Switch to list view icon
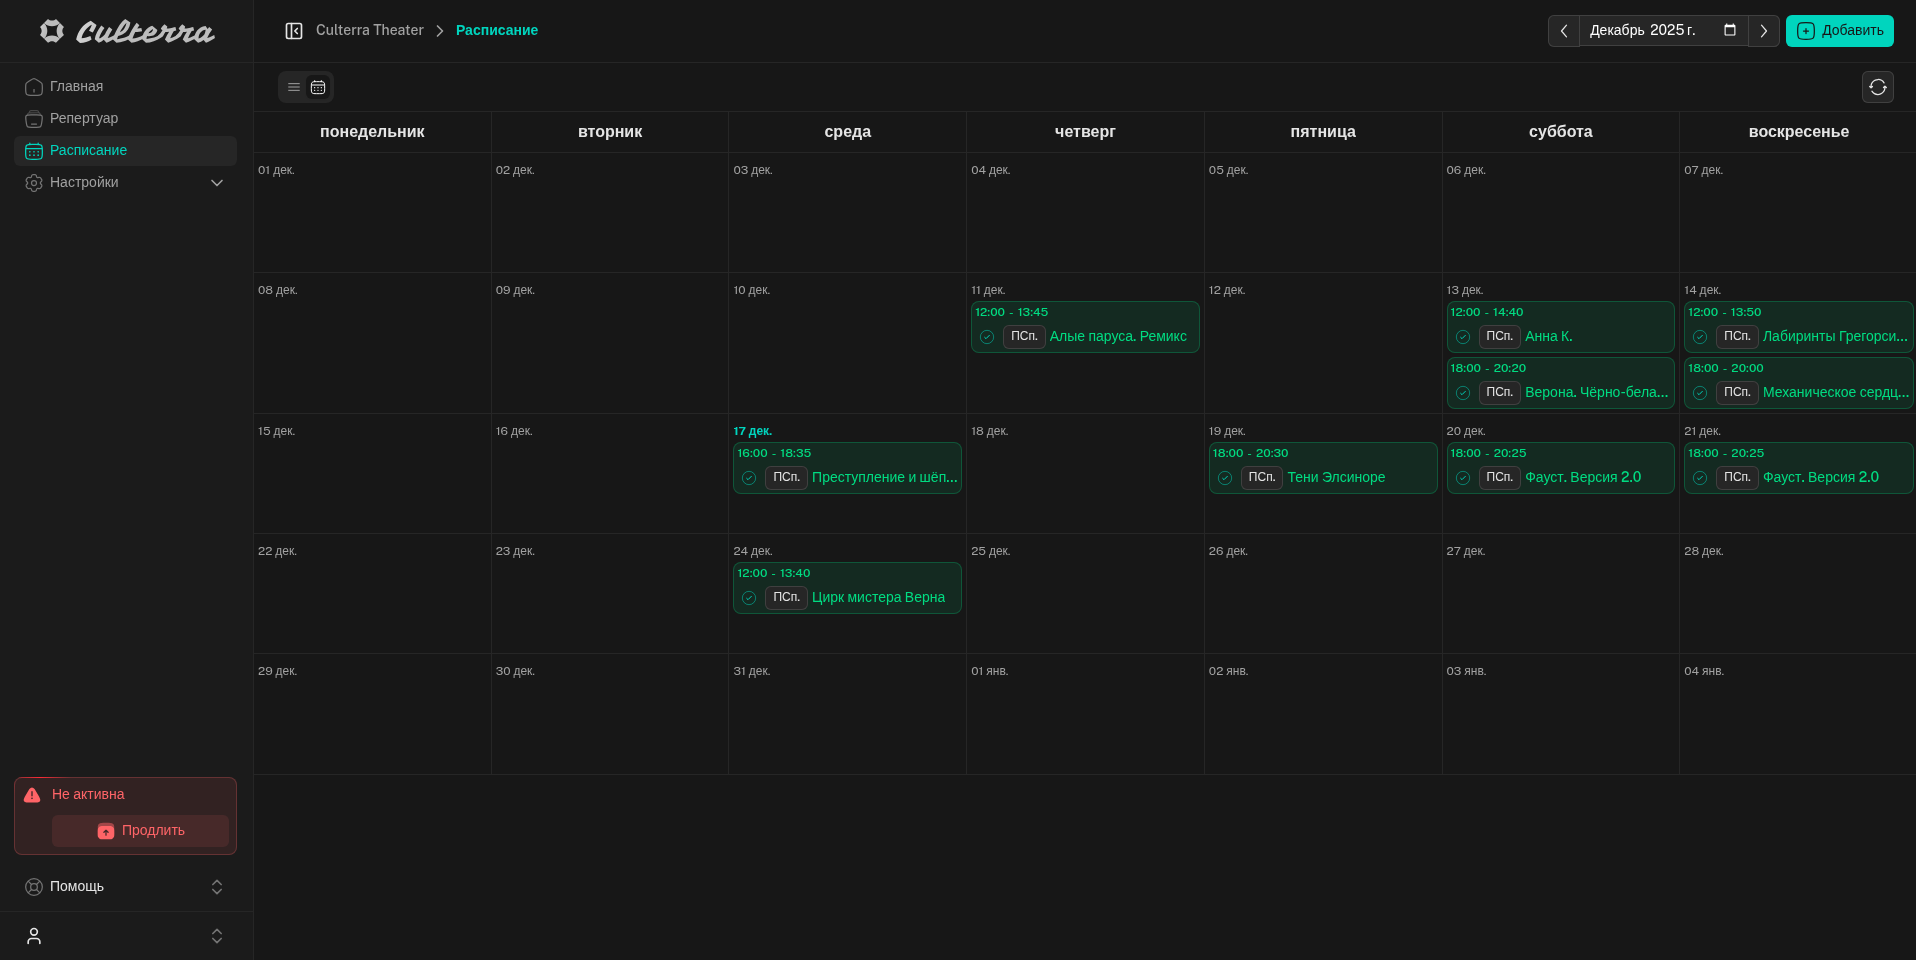The image size is (1916, 960). [x=294, y=87]
